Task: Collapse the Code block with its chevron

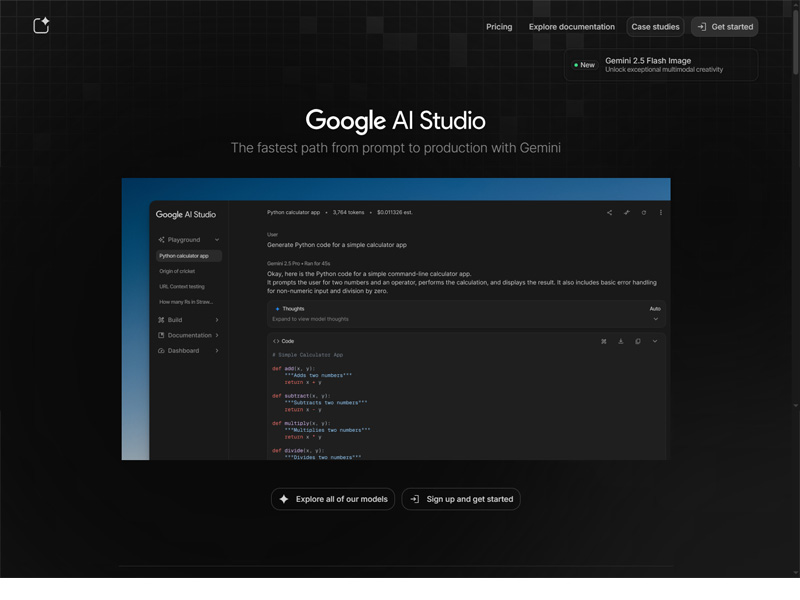Action: pos(655,341)
